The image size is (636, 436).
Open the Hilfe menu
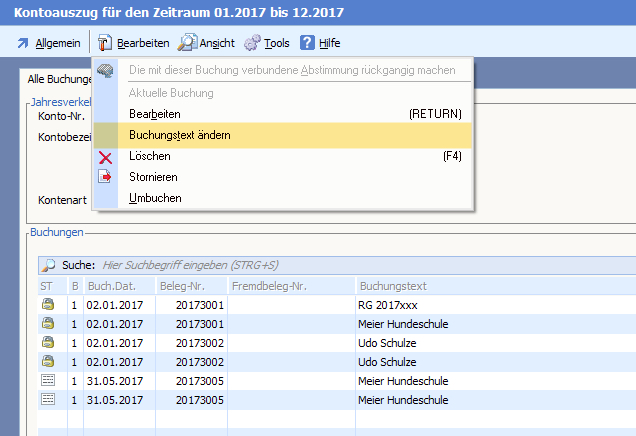click(x=320, y=43)
